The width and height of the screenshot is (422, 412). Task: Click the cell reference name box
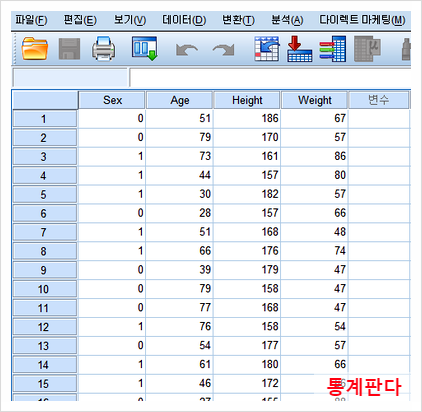(x=70, y=78)
